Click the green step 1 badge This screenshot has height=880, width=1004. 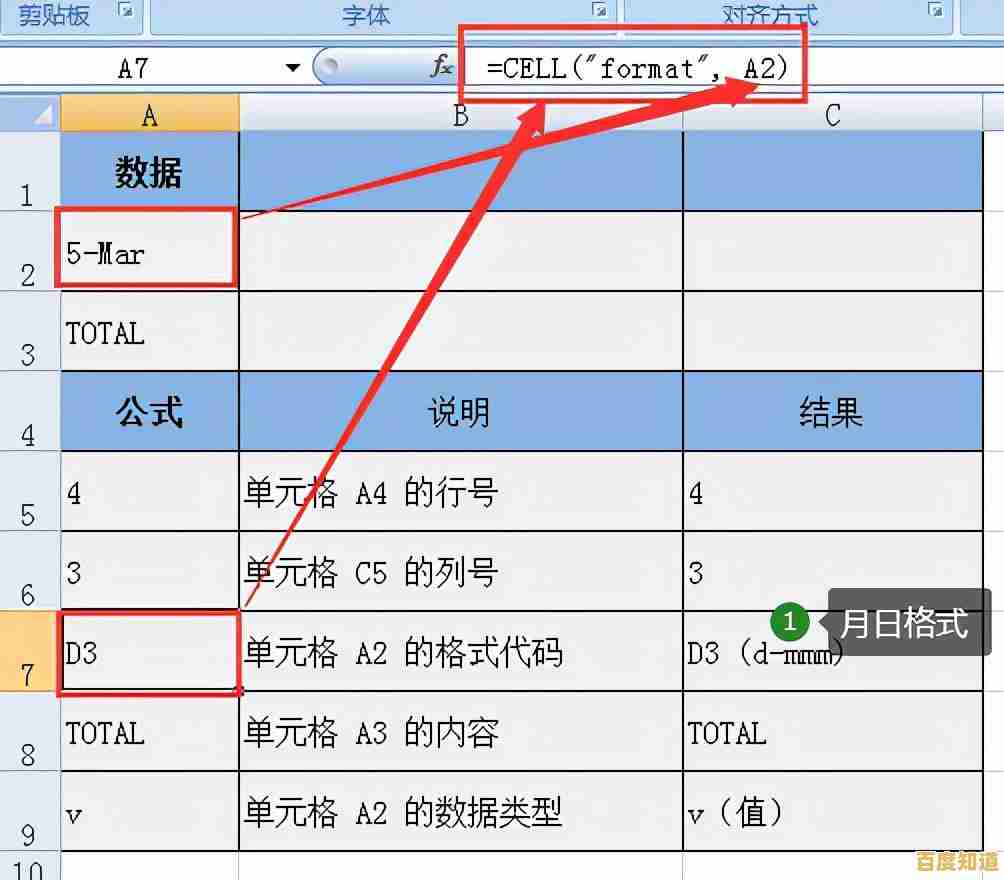click(x=790, y=622)
